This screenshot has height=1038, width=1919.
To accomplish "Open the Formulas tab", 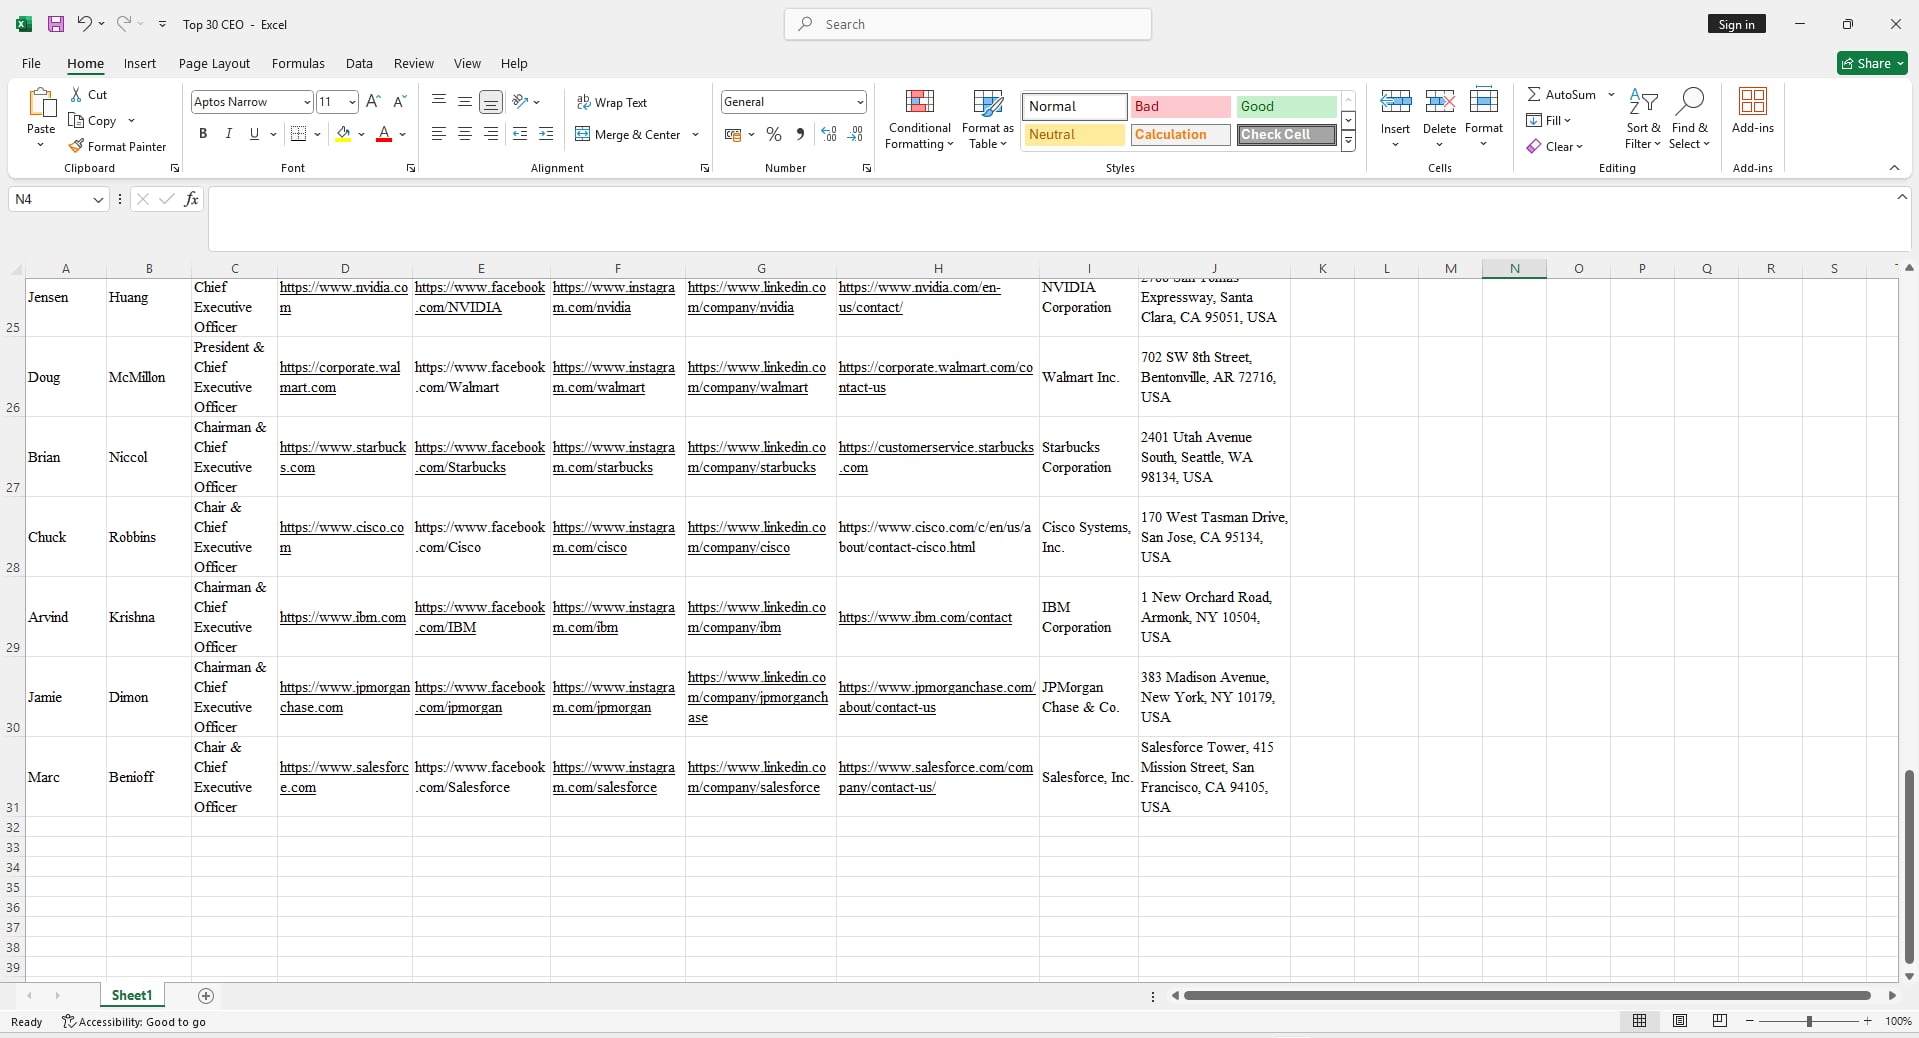I will 298,63.
